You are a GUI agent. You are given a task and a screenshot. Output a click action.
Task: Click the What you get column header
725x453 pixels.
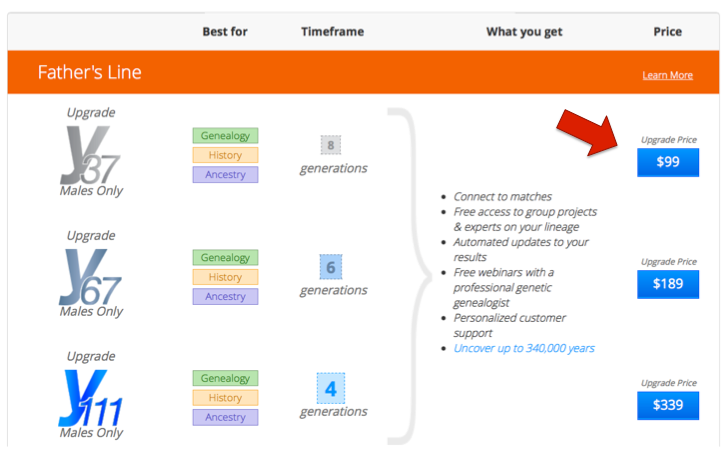(524, 32)
